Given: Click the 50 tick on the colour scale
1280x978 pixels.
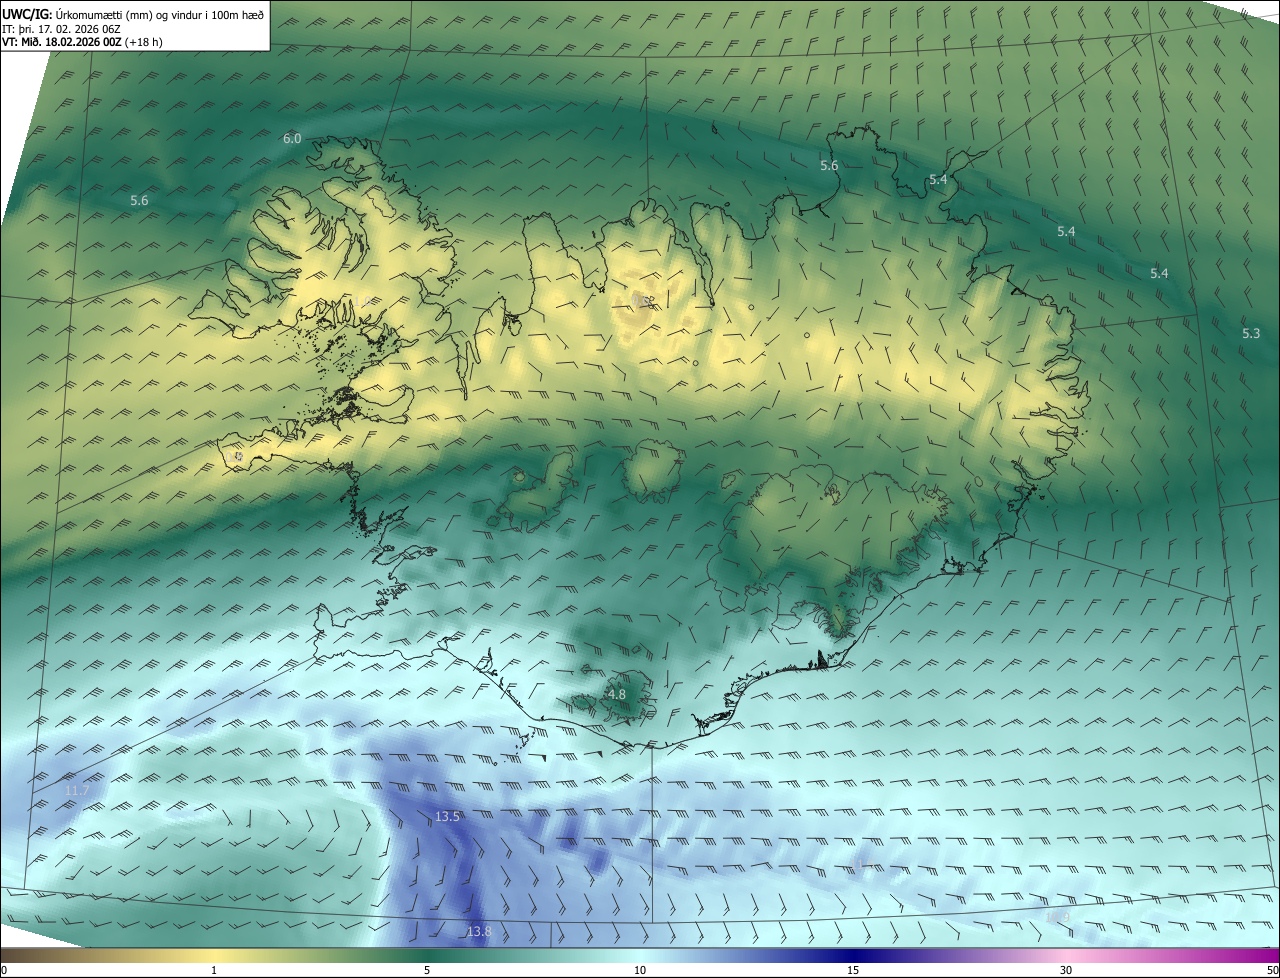Looking at the screenshot, I should (1272, 970).
